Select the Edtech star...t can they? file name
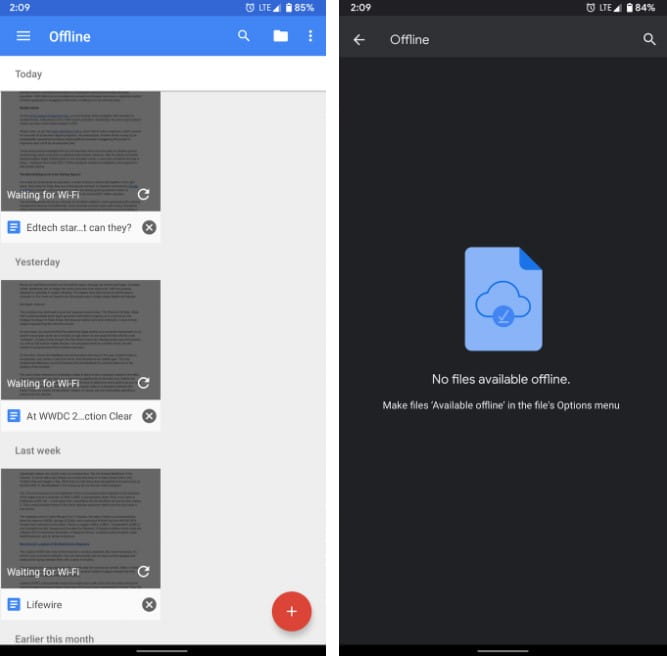The height and width of the screenshot is (656, 667). point(79,228)
